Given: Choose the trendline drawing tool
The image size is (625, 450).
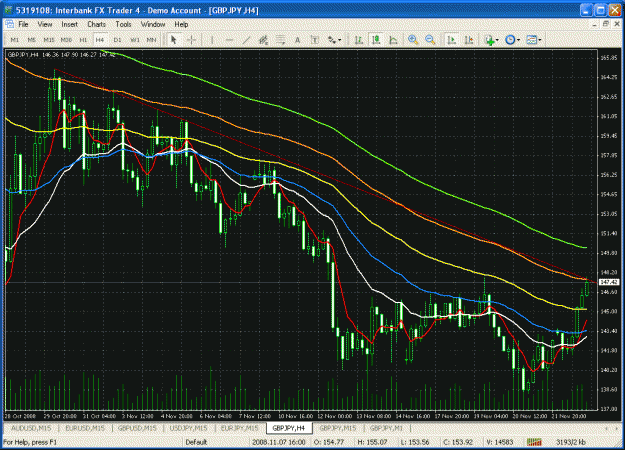Looking at the screenshot, I should (246, 40).
